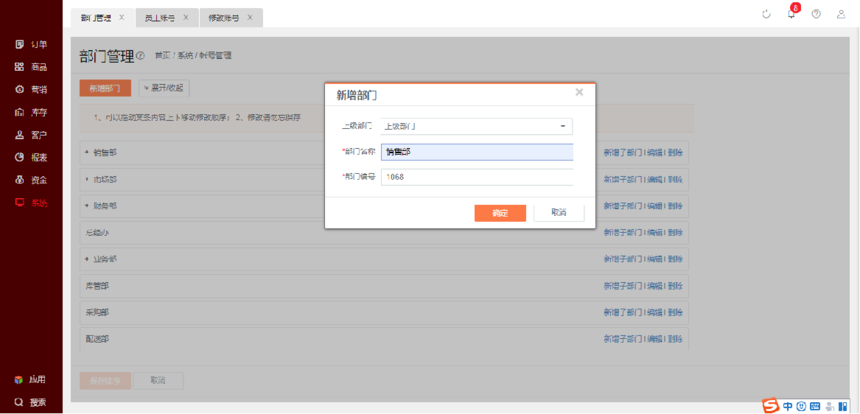This screenshot has width=860, height=414.
Task: Click the 部门编号 field showing 1068
Action: tap(476, 177)
